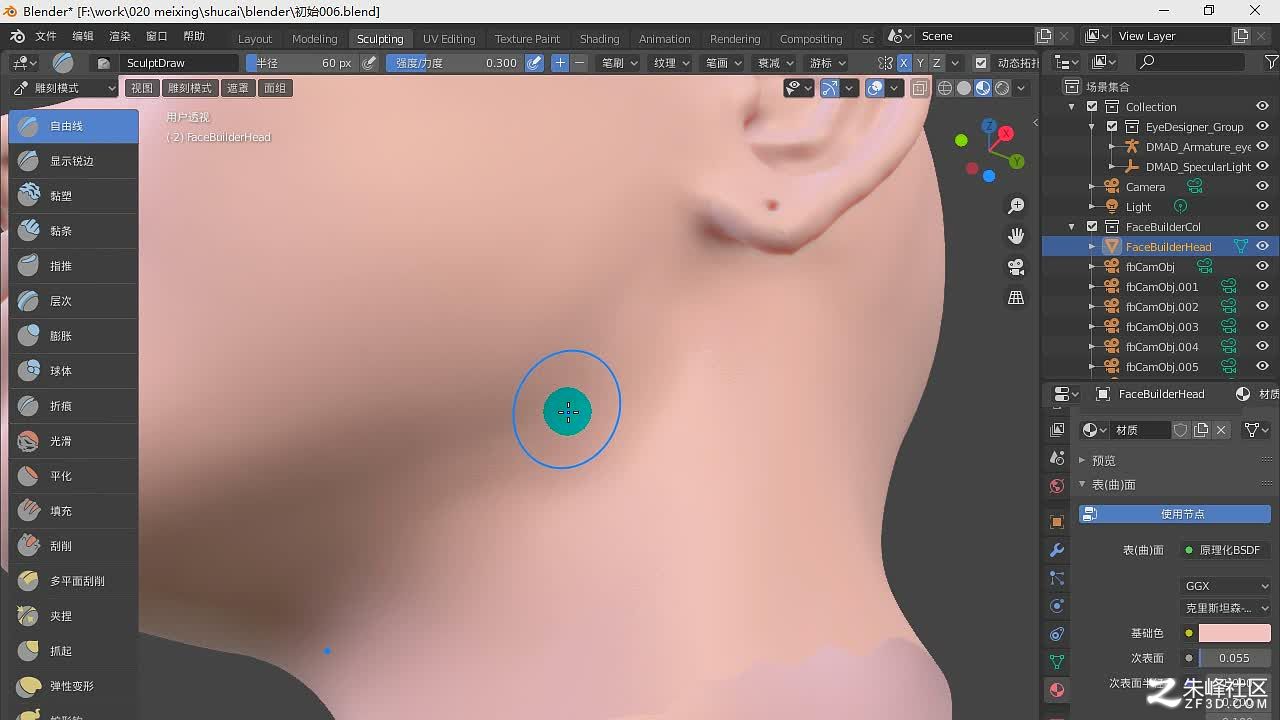Open the GGX distribution dropdown
This screenshot has height=720, width=1280.
pos(1226,586)
